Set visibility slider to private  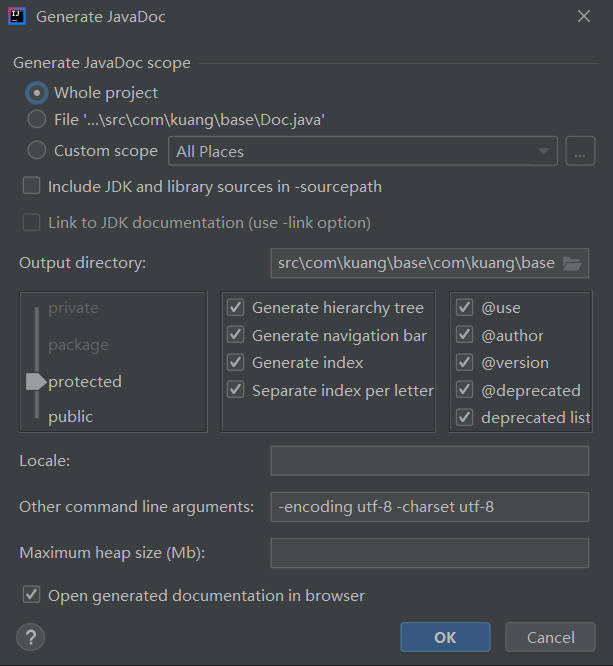[x=73, y=308]
